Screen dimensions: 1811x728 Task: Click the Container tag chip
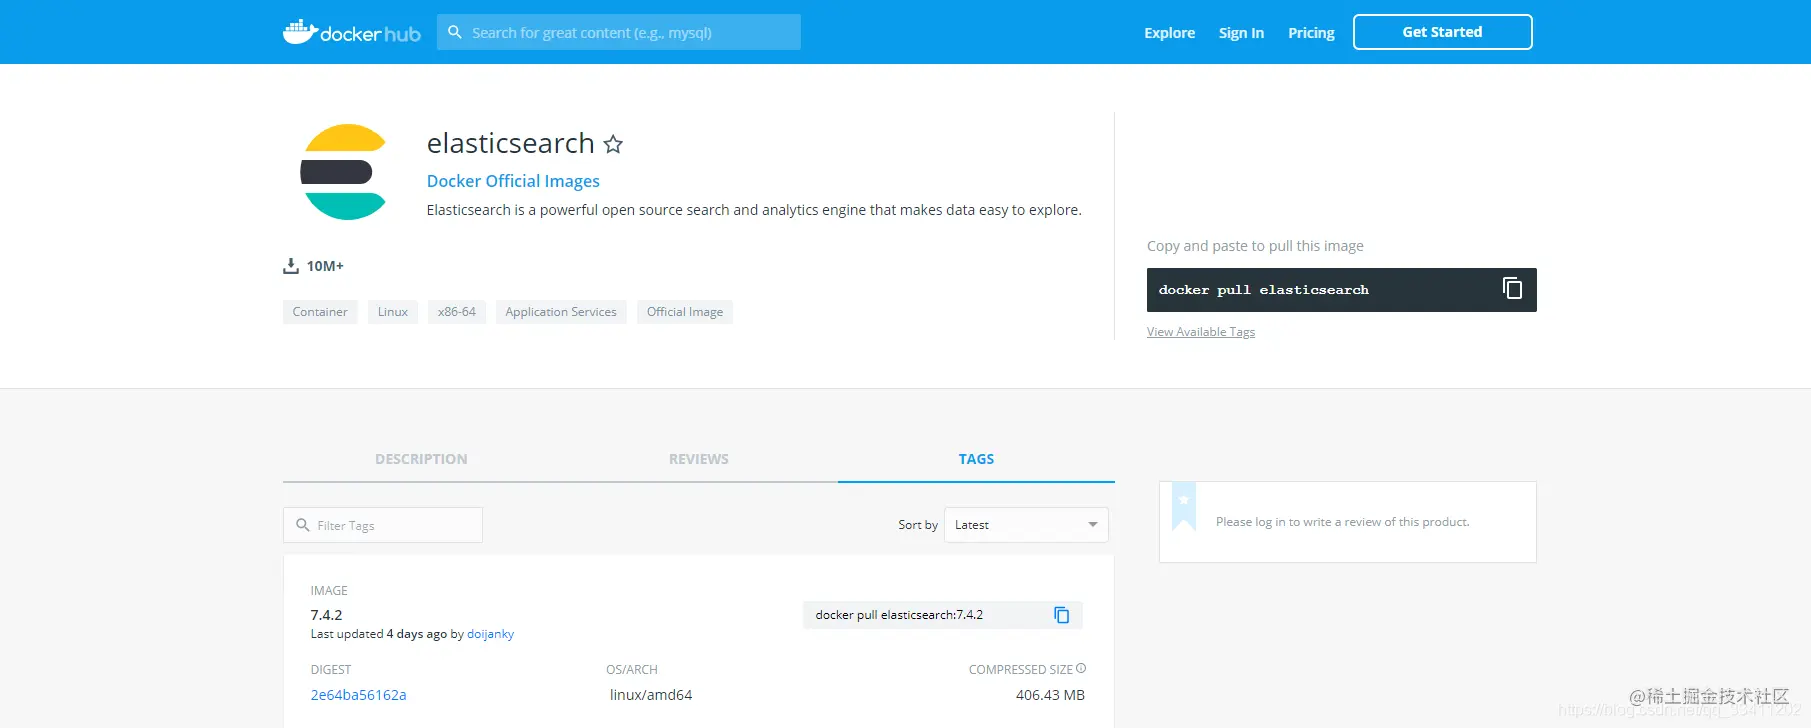[x=320, y=312]
